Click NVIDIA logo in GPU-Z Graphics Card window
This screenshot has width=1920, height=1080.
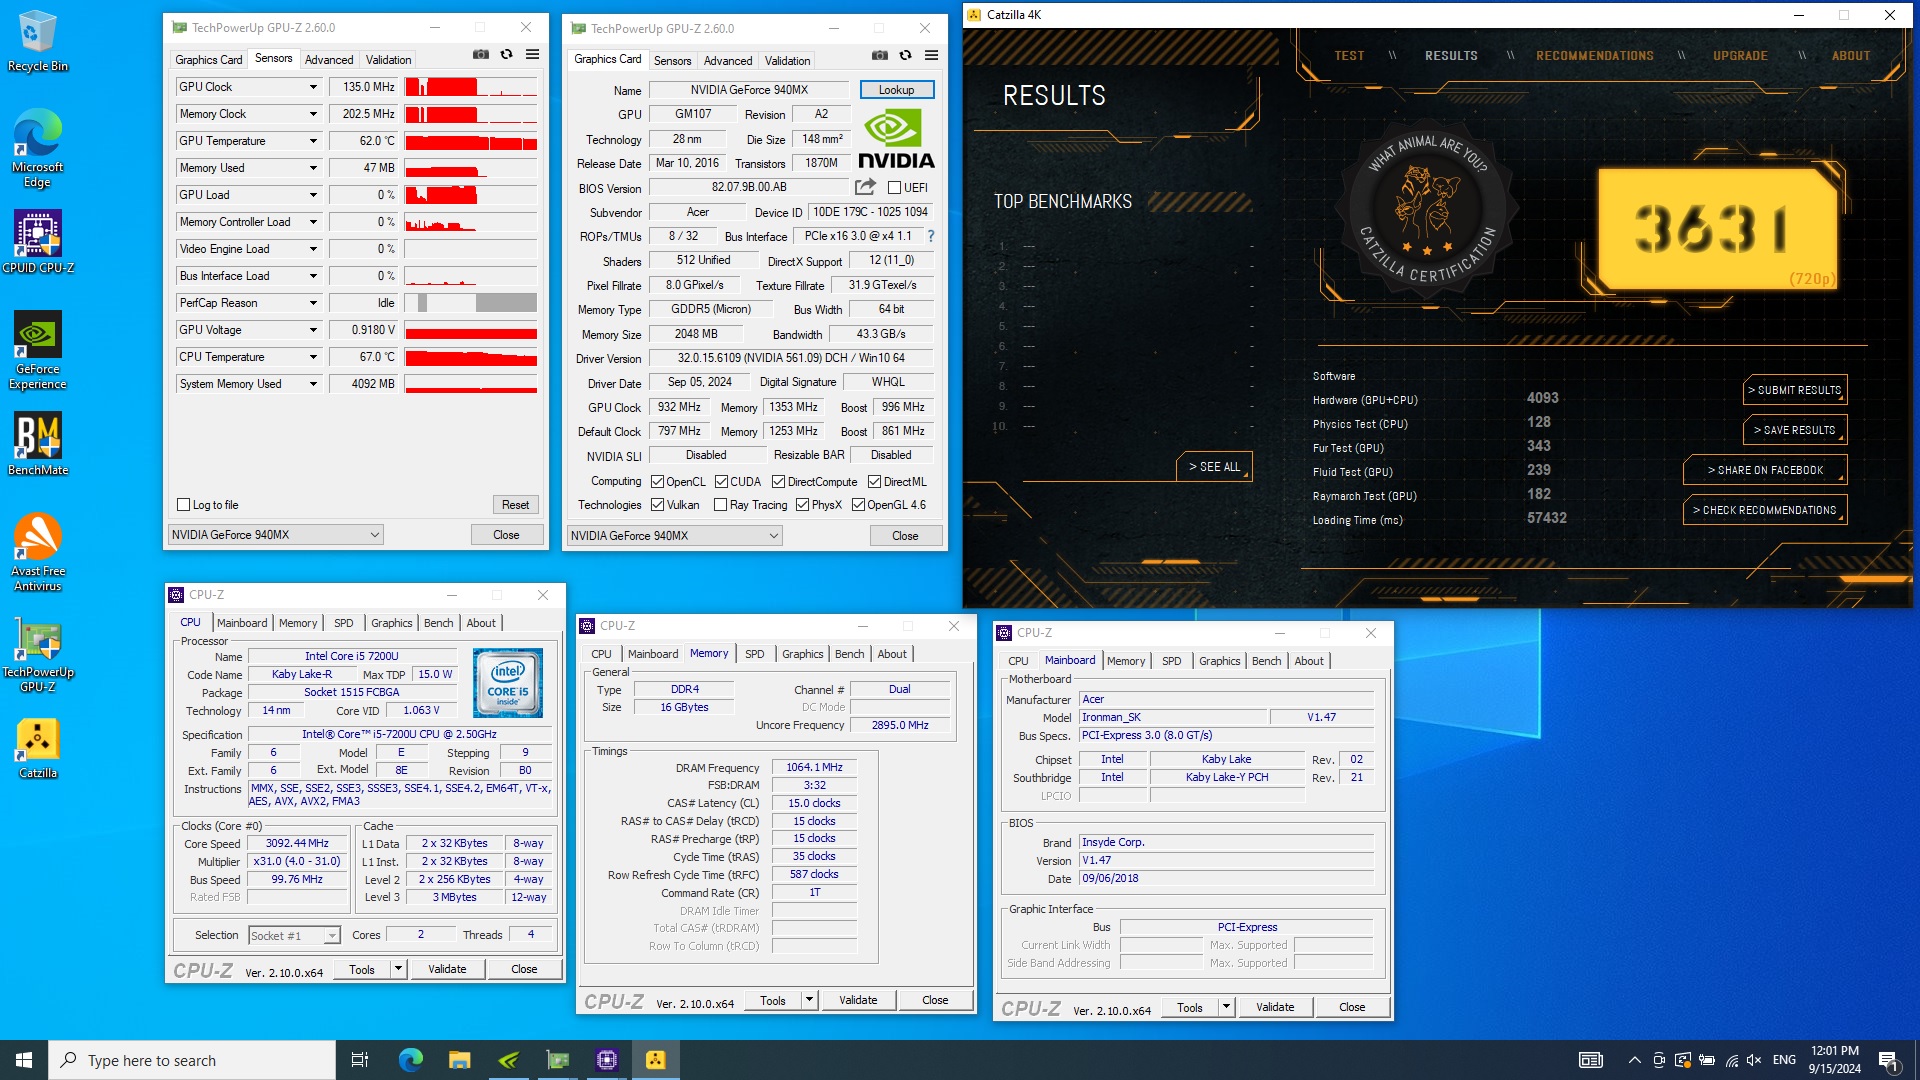pyautogui.click(x=896, y=138)
